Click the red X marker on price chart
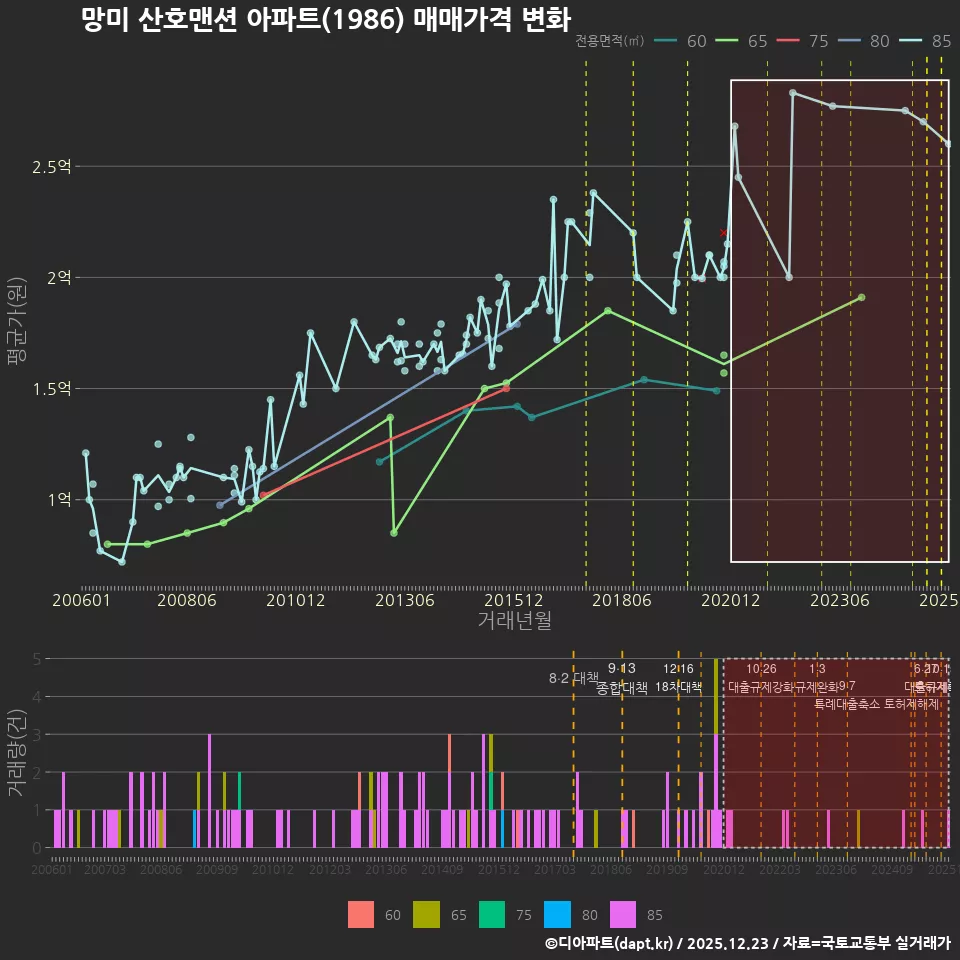 point(724,233)
